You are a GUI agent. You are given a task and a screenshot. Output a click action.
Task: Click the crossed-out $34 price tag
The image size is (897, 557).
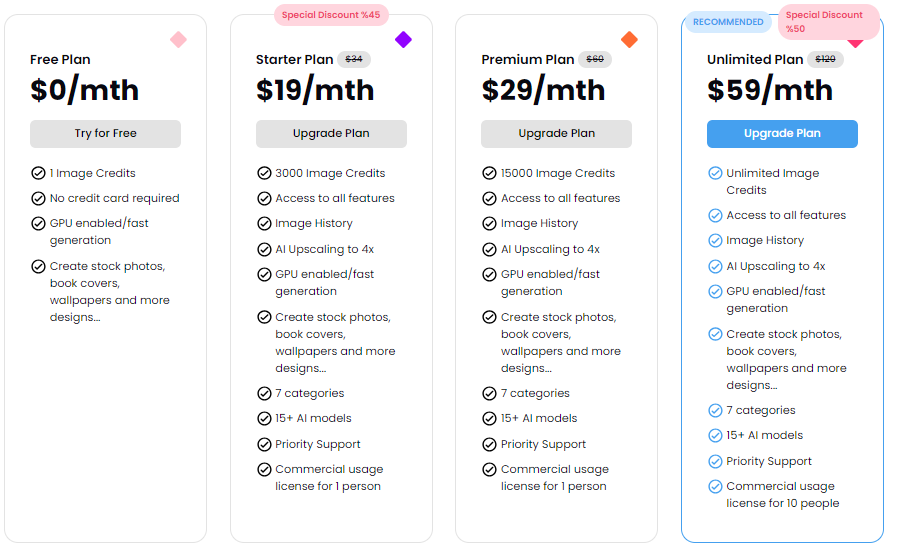pyautogui.click(x=354, y=60)
